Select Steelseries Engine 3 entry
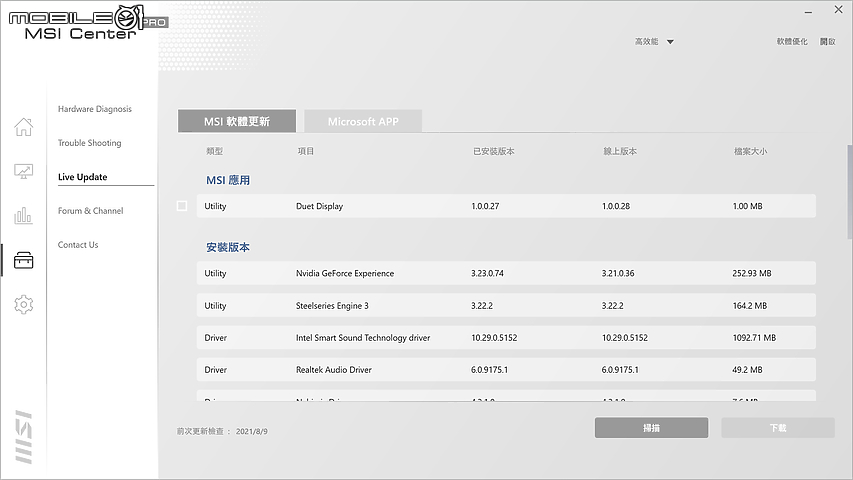853x480 pixels. (332, 305)
